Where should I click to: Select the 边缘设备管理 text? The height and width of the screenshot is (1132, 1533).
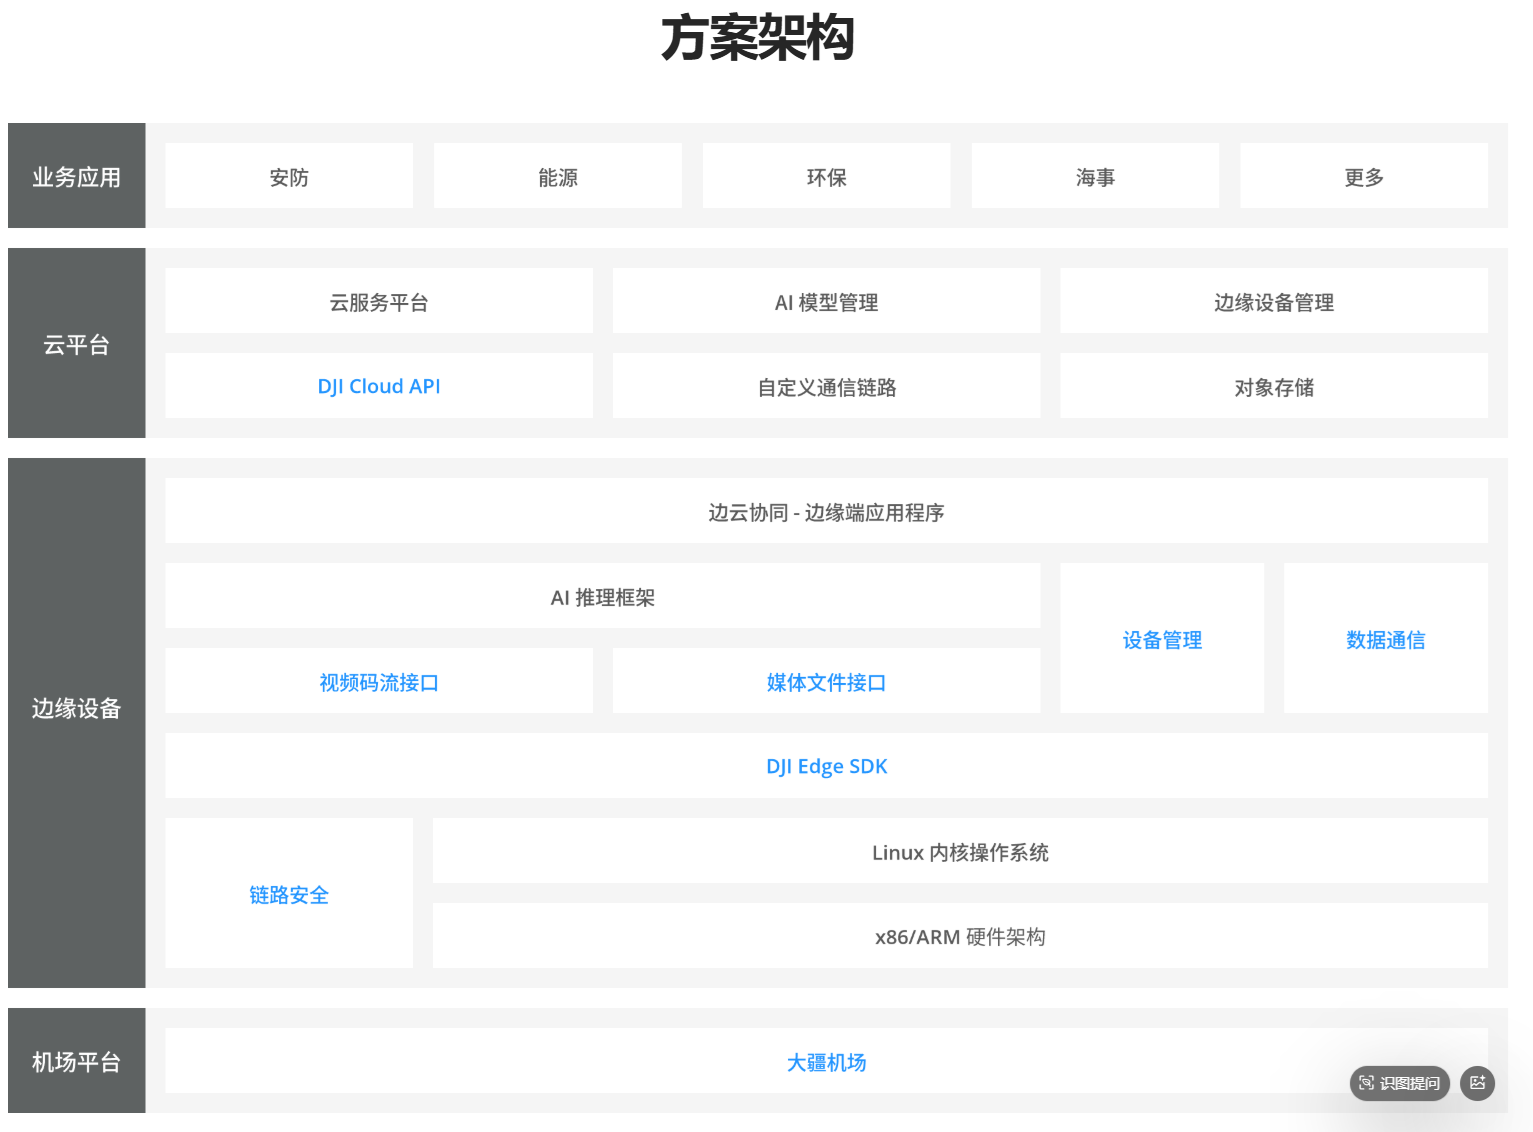[x=1274, y=302]
